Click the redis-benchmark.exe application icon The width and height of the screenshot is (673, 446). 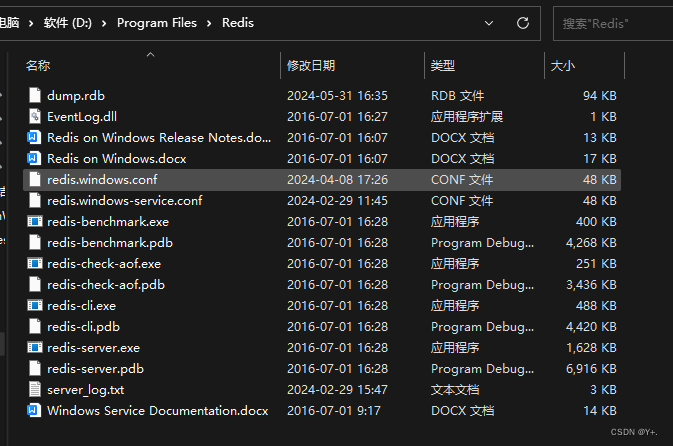35,221
